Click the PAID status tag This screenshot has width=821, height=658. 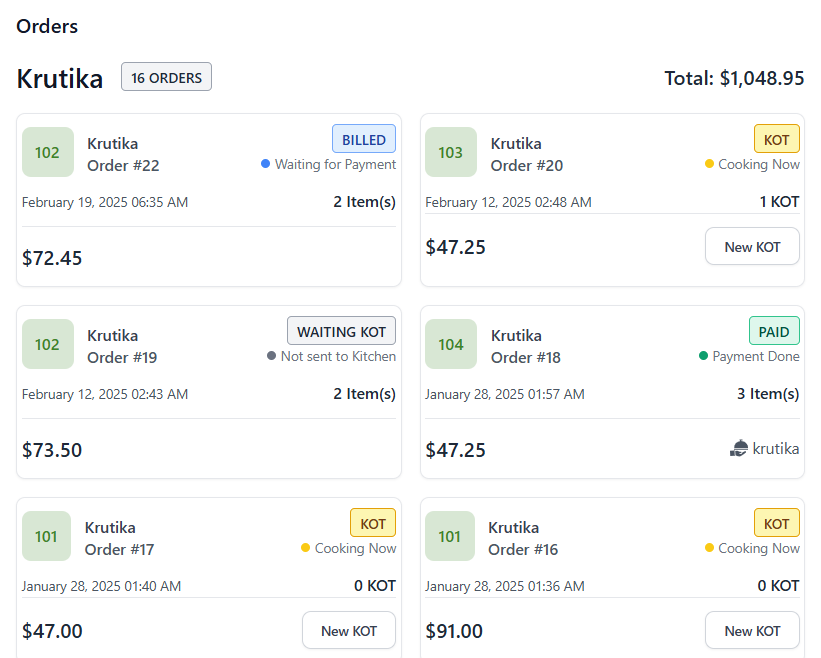774,331
